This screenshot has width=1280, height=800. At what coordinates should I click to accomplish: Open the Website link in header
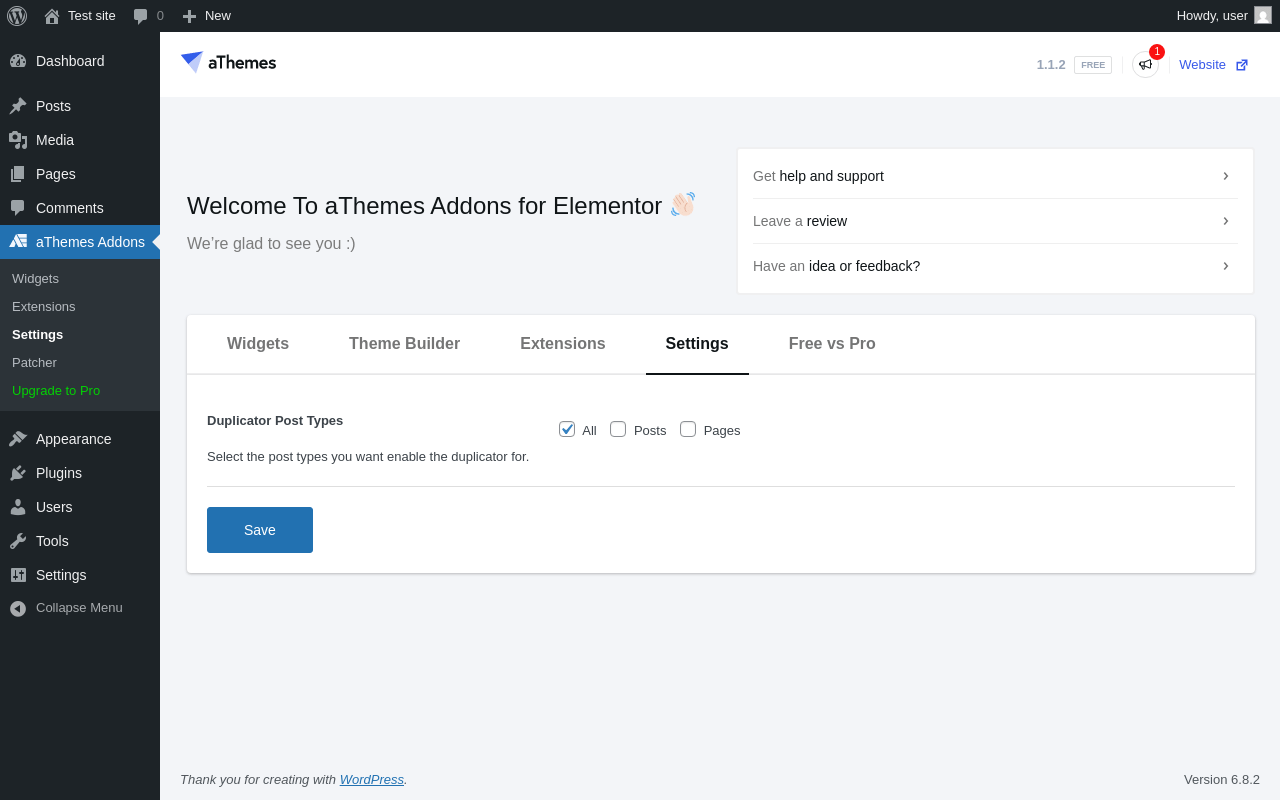pyautogui.click(x=1202, y=64)
